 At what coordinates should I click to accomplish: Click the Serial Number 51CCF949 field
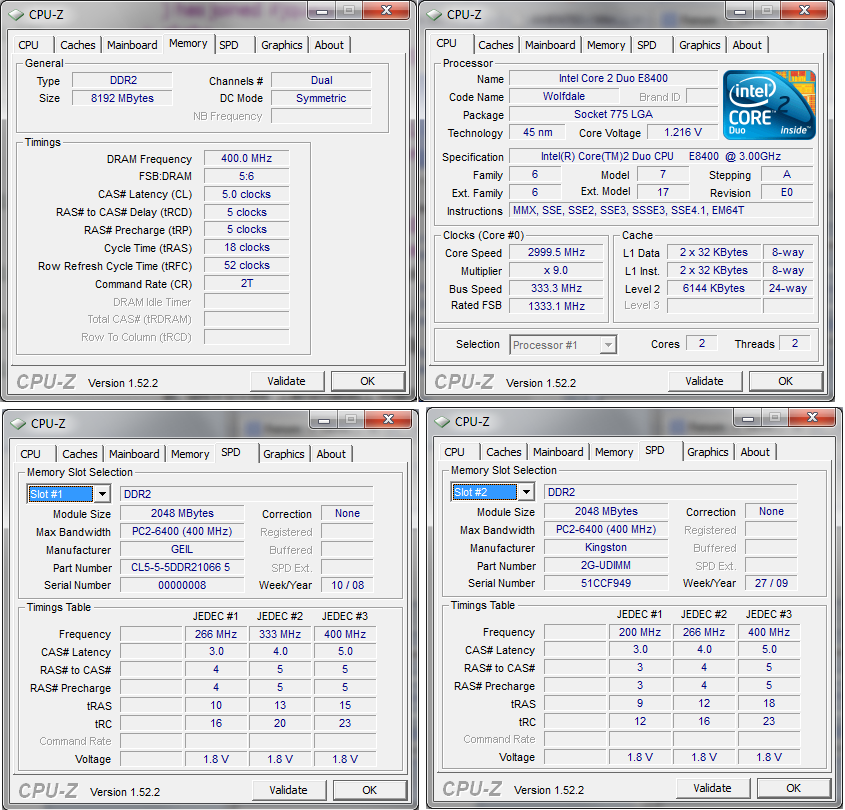tap(606, 583)
